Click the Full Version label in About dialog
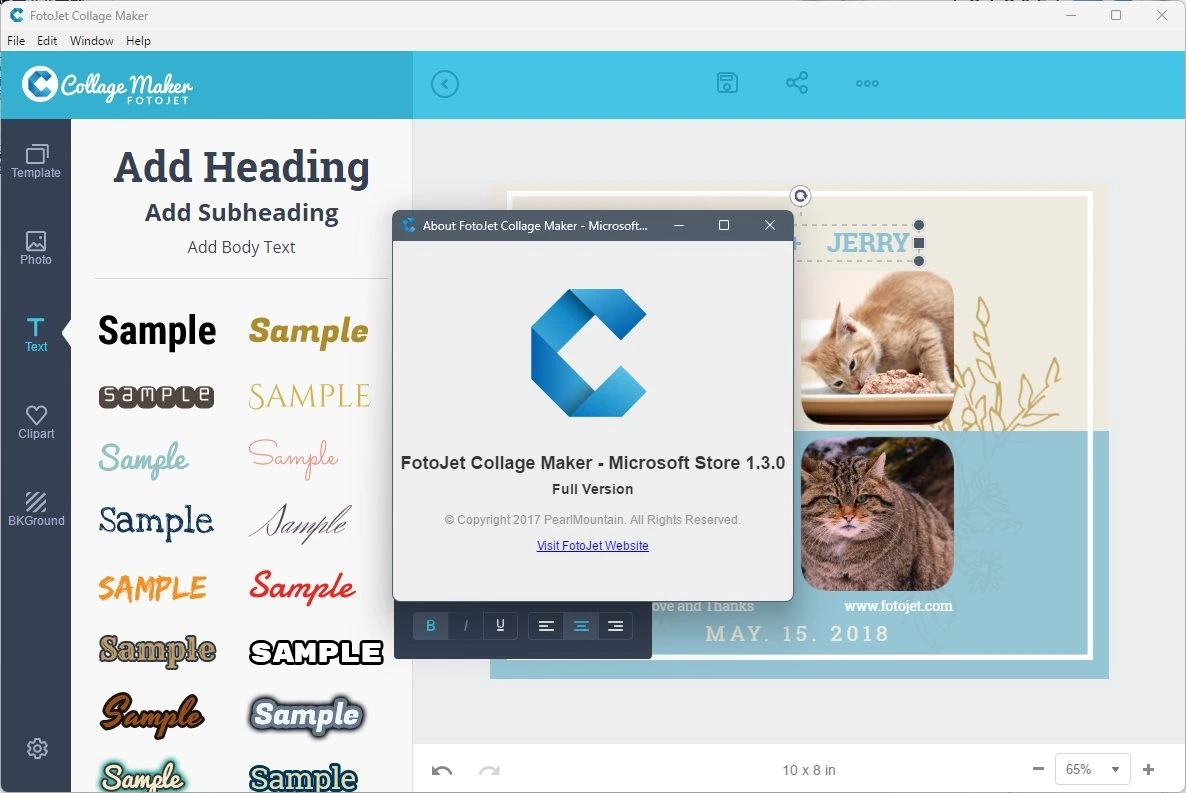The image size is (1186, 793). (592, 489)
